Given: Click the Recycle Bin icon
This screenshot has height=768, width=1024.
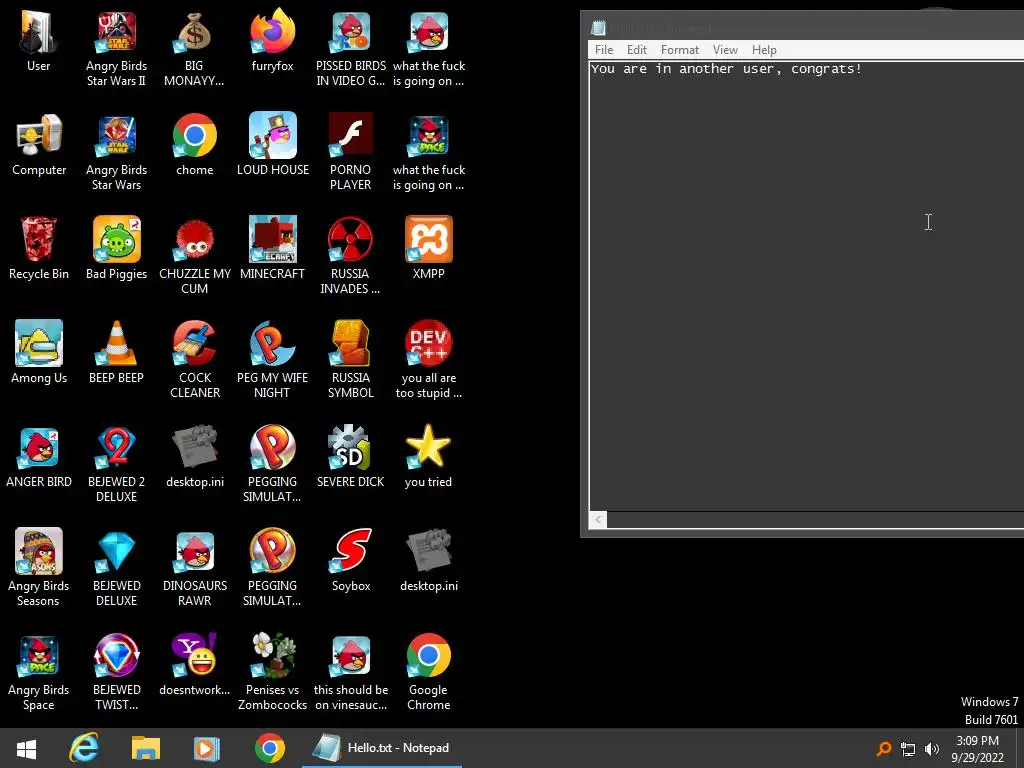Looking at the screenshot, I should coord(39,249).
